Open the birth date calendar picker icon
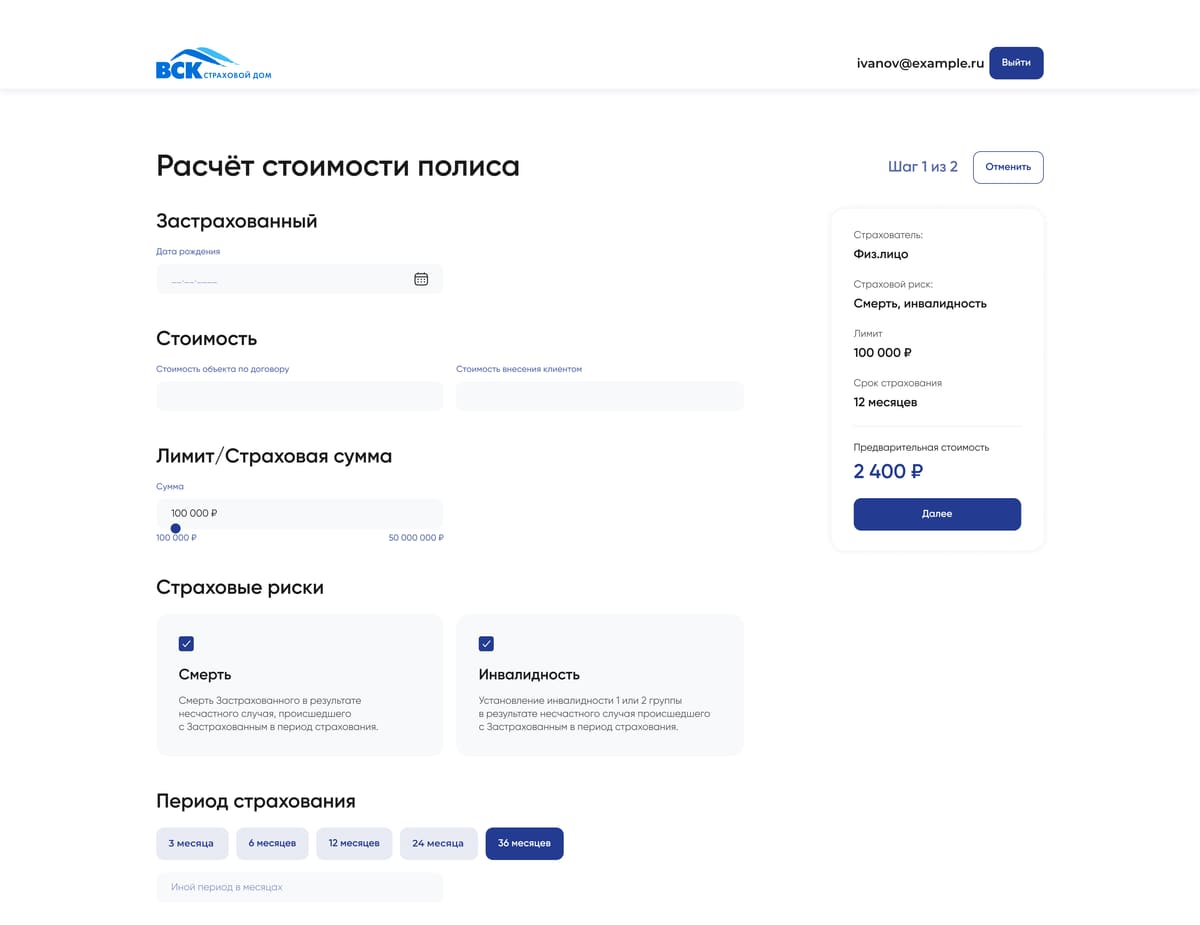1200x925 pixels. [x=421, y=279]
